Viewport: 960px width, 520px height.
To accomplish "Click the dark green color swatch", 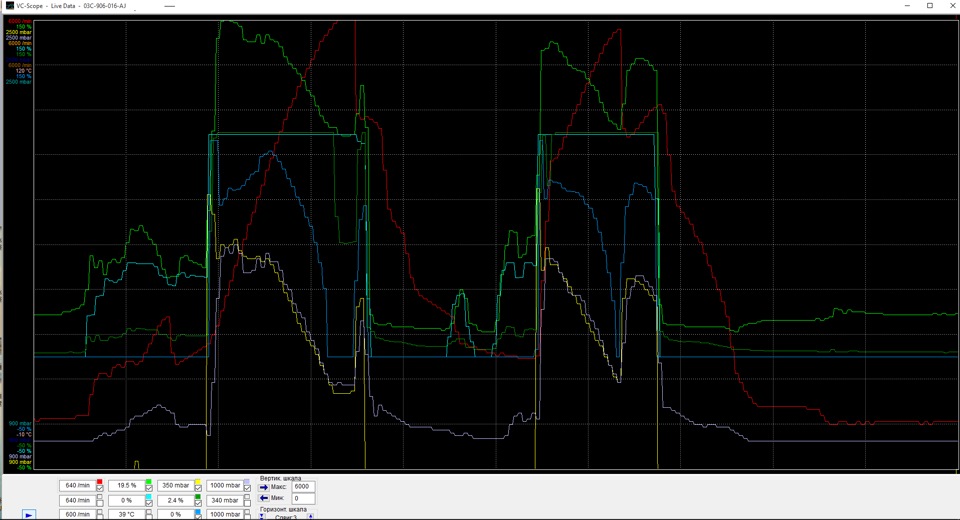I will 198,497.
